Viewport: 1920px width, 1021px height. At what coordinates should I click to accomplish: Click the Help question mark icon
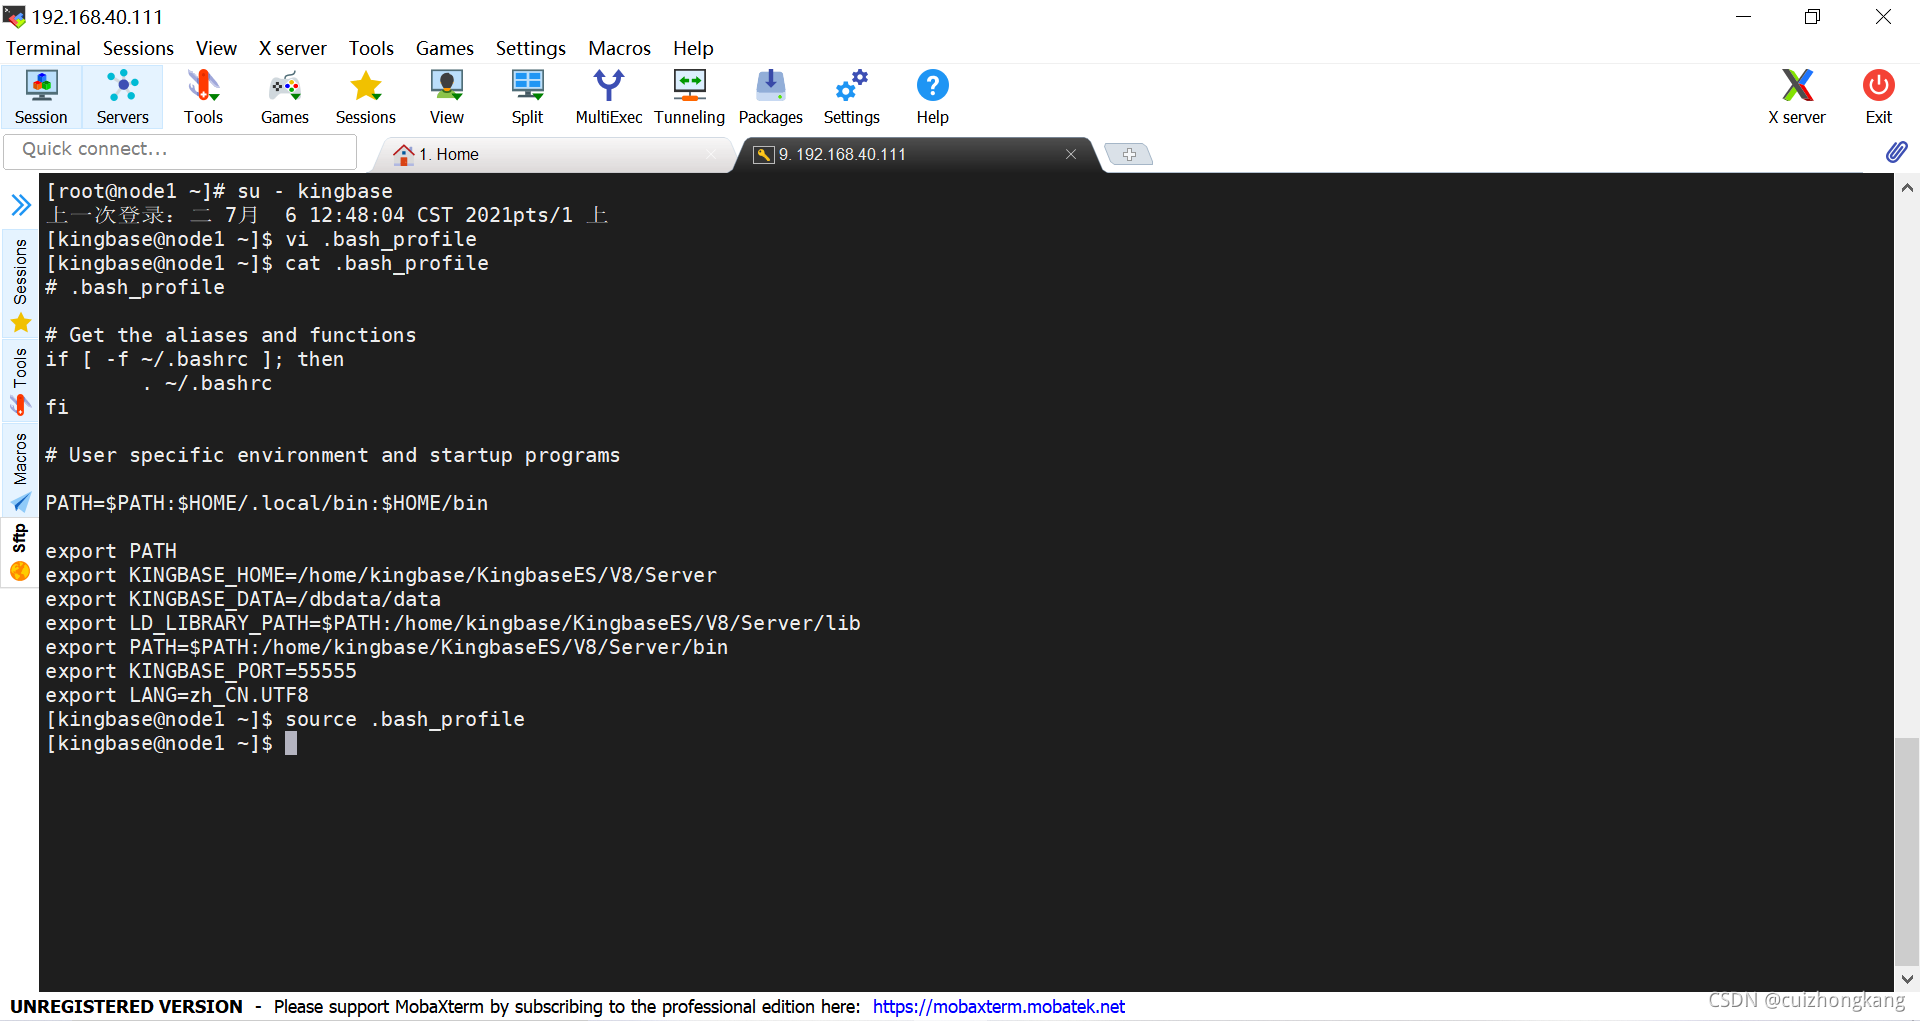click(932, 97)
